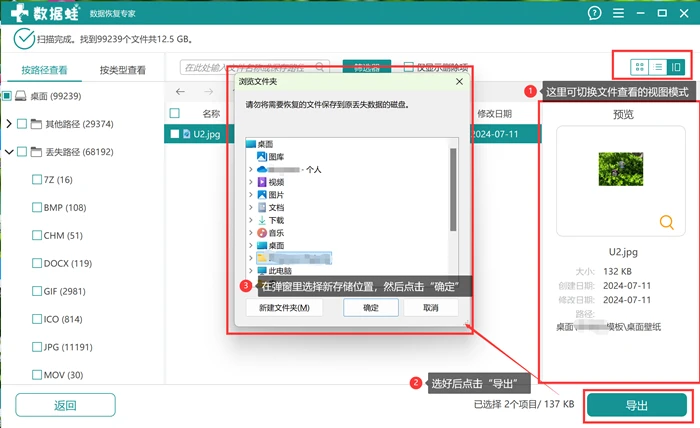Image resolution: width=700 pixels, height=428 pixels.
Task: Click the forward arrow navigation icon
Action: coord(208,92)
